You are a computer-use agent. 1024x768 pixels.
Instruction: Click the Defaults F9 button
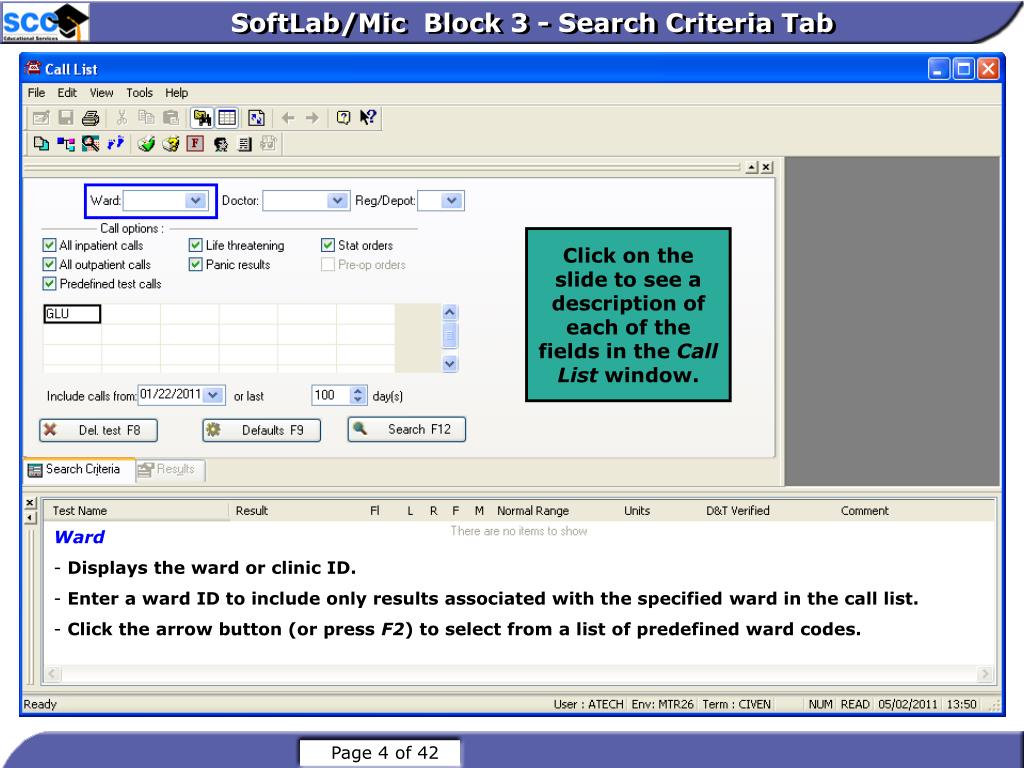point(261,430)
